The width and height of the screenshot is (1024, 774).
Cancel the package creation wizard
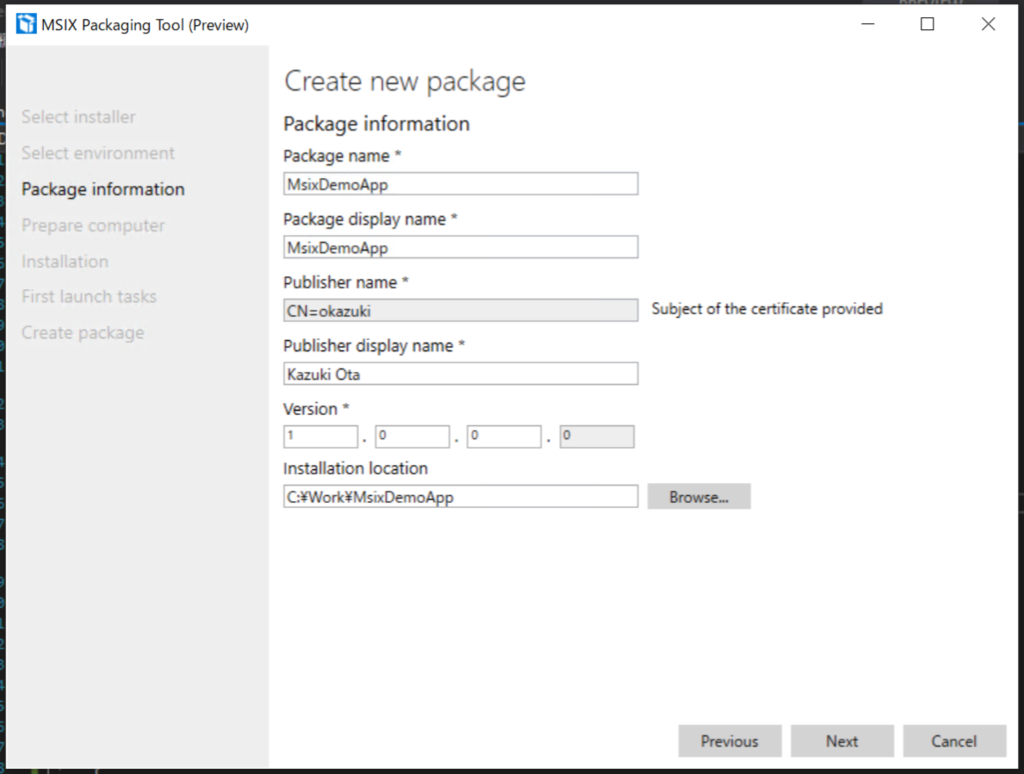[954, 741]
